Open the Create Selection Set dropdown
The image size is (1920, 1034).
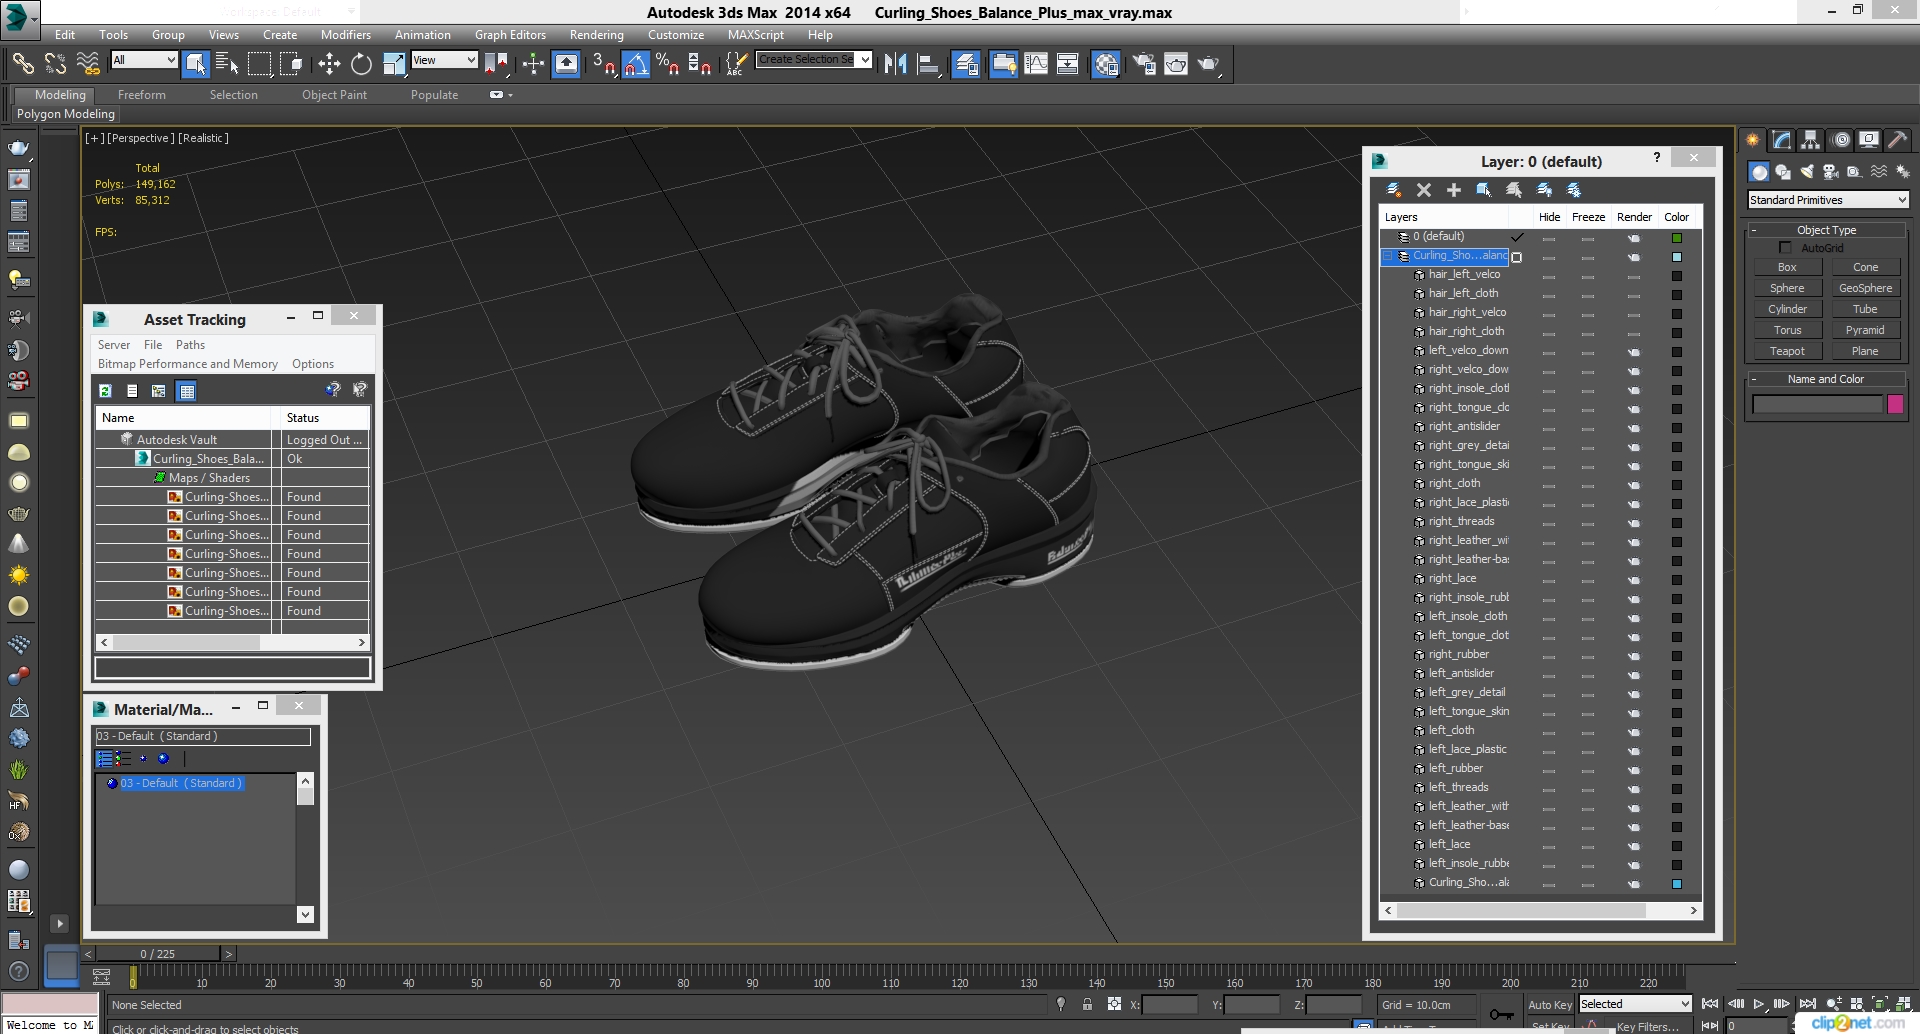814,60
